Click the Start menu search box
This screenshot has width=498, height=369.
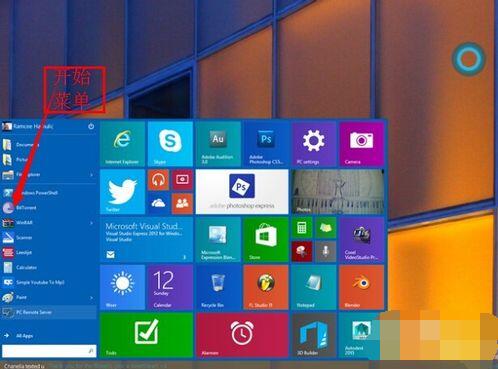point(49,351)
